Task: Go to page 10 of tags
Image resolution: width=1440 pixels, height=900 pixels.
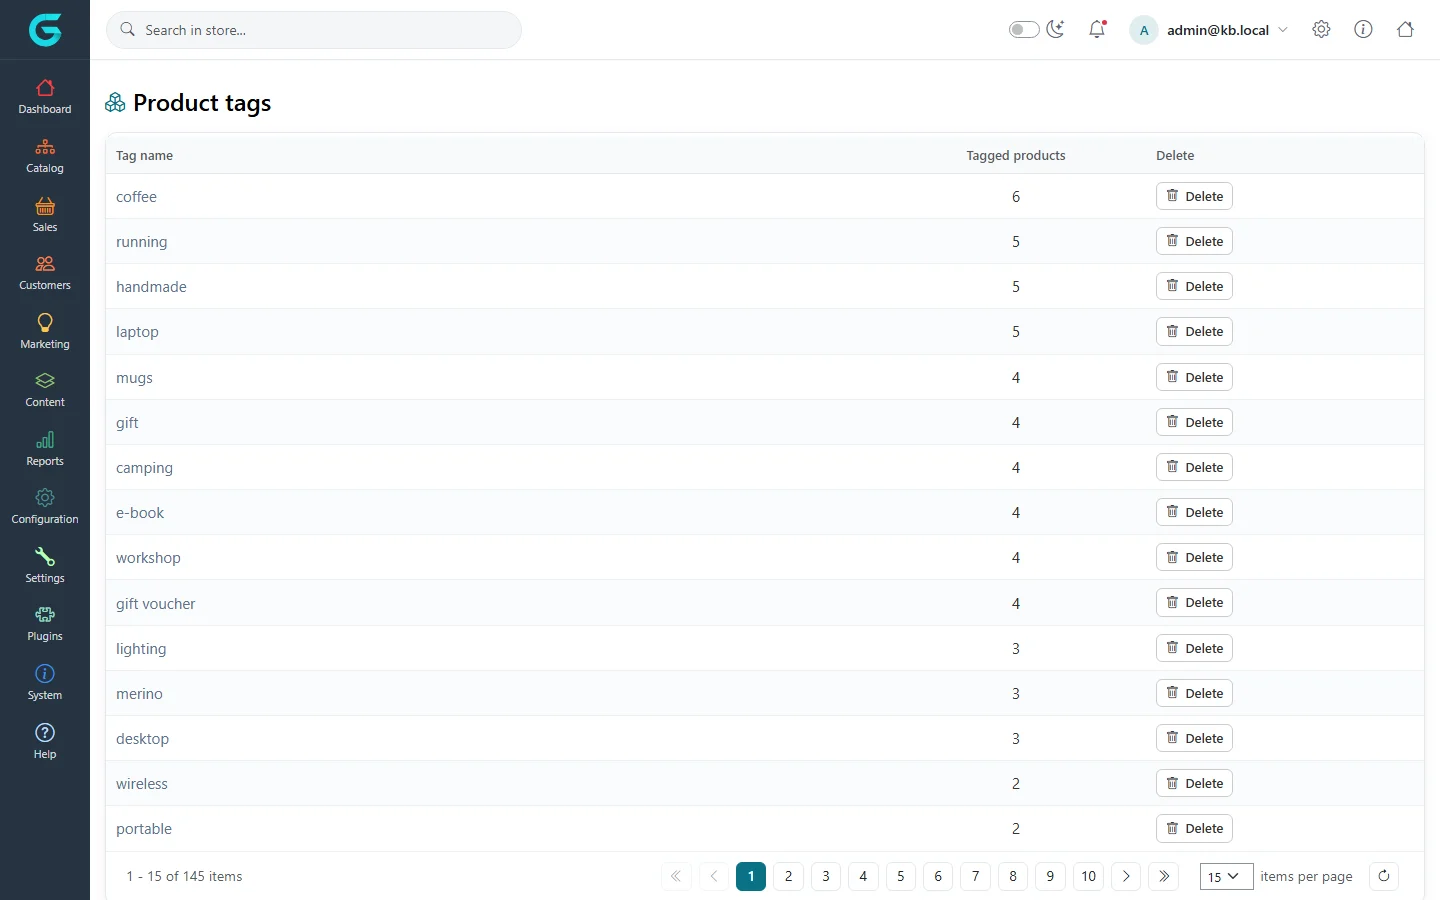Action: pyautogui.click(x=1088, y=876)
